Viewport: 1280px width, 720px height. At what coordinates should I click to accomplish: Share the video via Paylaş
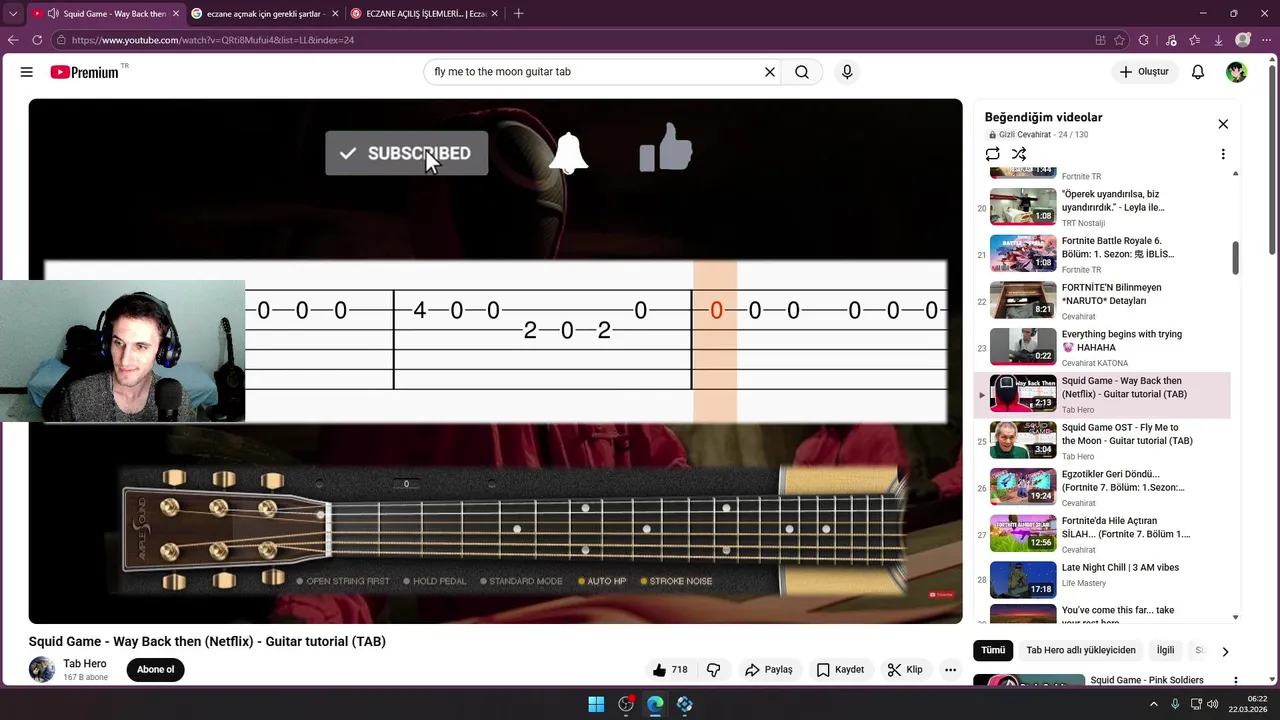(x=769, y=670)
